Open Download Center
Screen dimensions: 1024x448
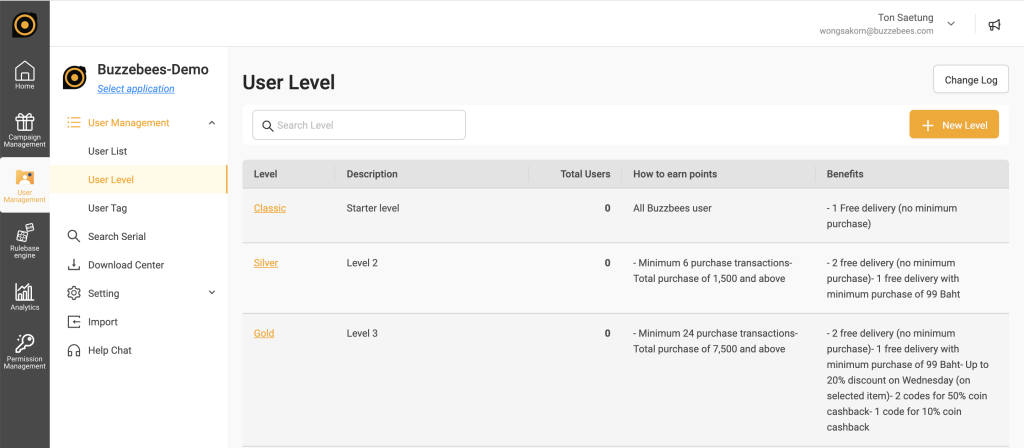click(125, 265)
